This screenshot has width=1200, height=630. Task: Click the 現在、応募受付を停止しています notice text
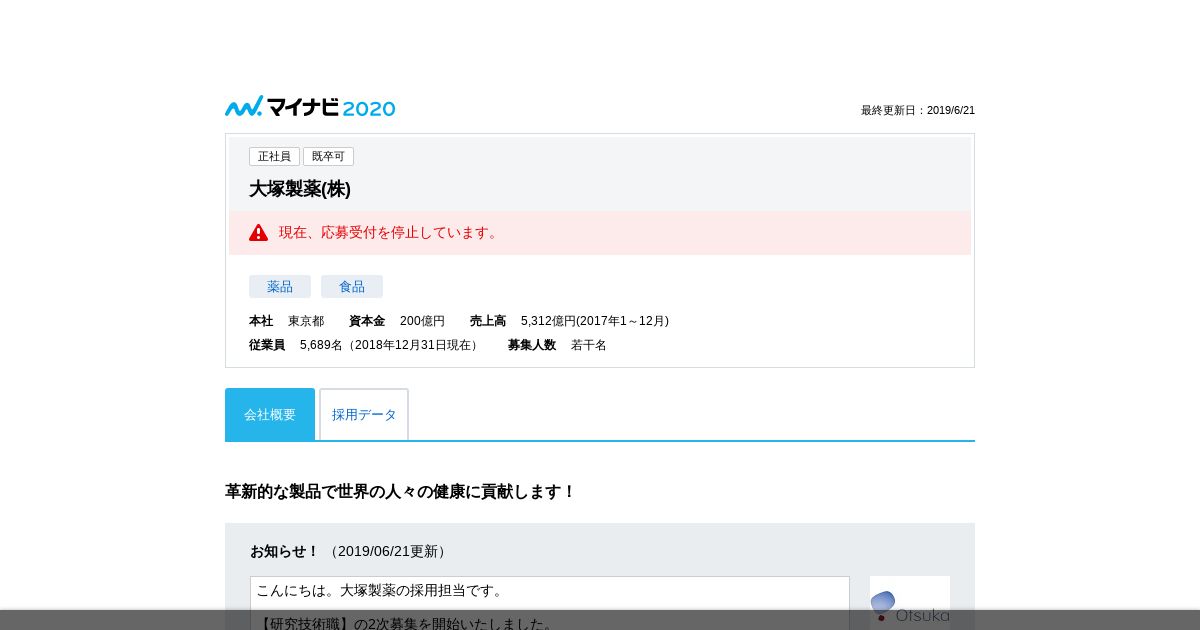click(x=390, y=233)
